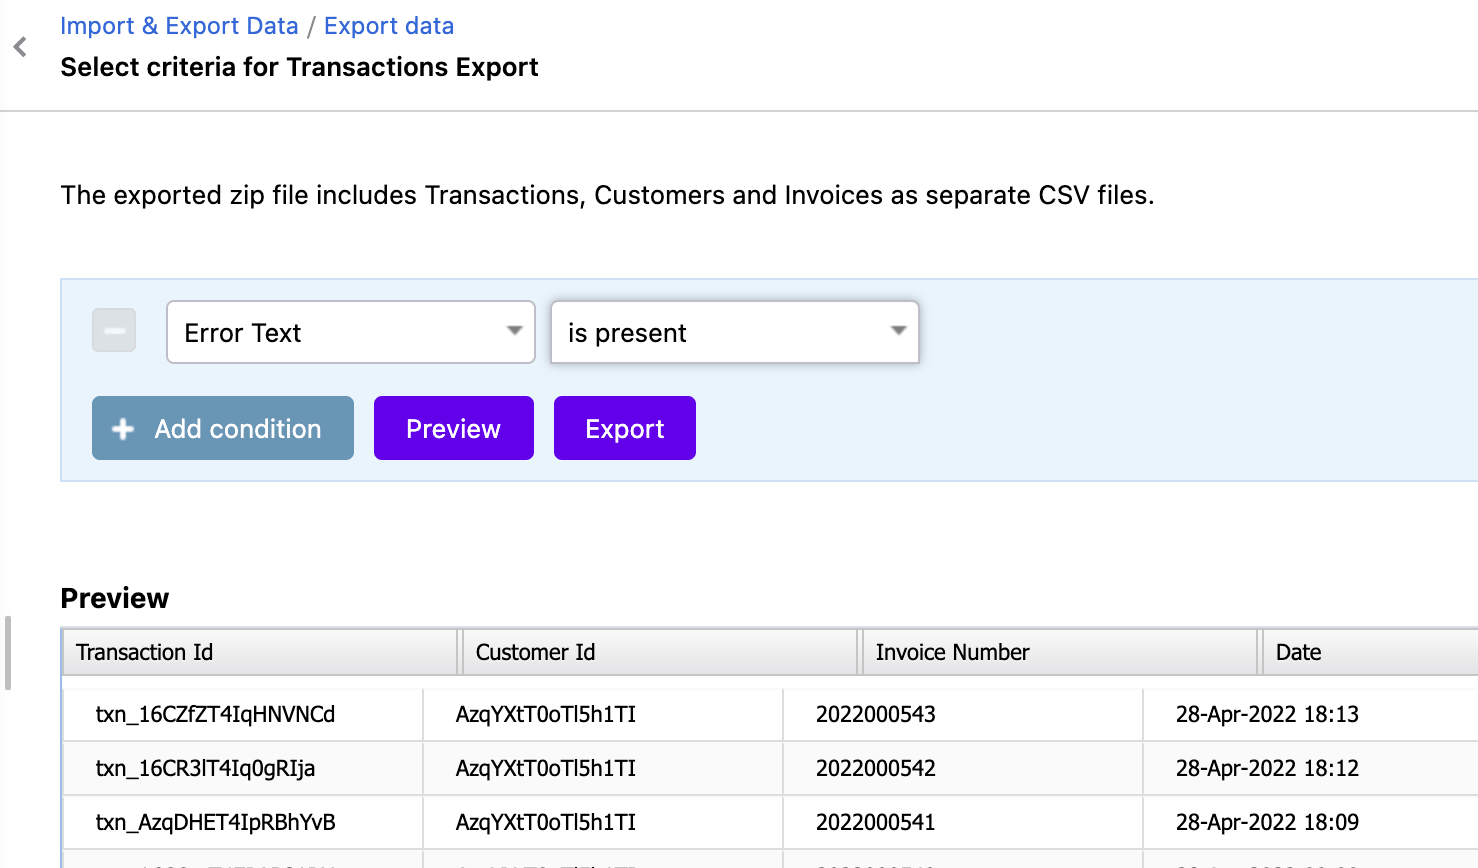Image resolution: width=1478 pixels, height=868 pixels.
Task: Sort by Invoice Number column header
Action: pos(952,653)
